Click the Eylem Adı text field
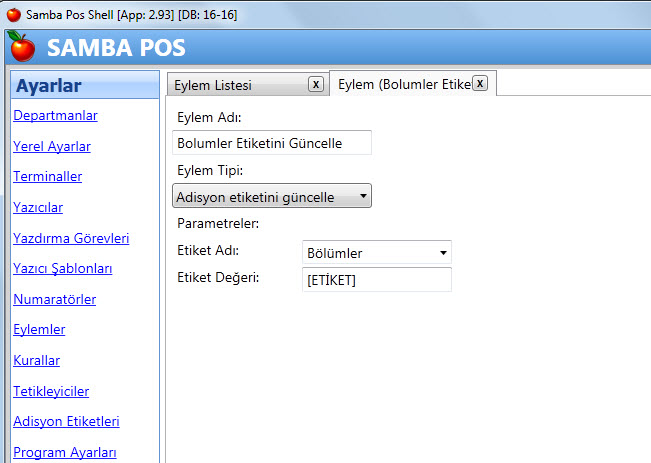Viewport: 651px width, 463px height. point(271,143)
